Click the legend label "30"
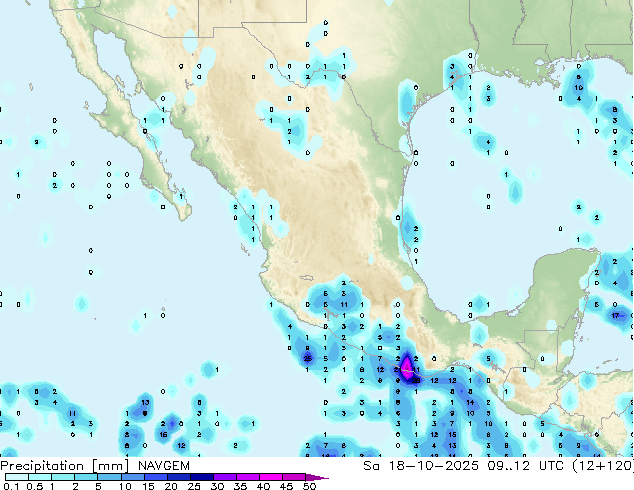 click(x=217, y=486)
